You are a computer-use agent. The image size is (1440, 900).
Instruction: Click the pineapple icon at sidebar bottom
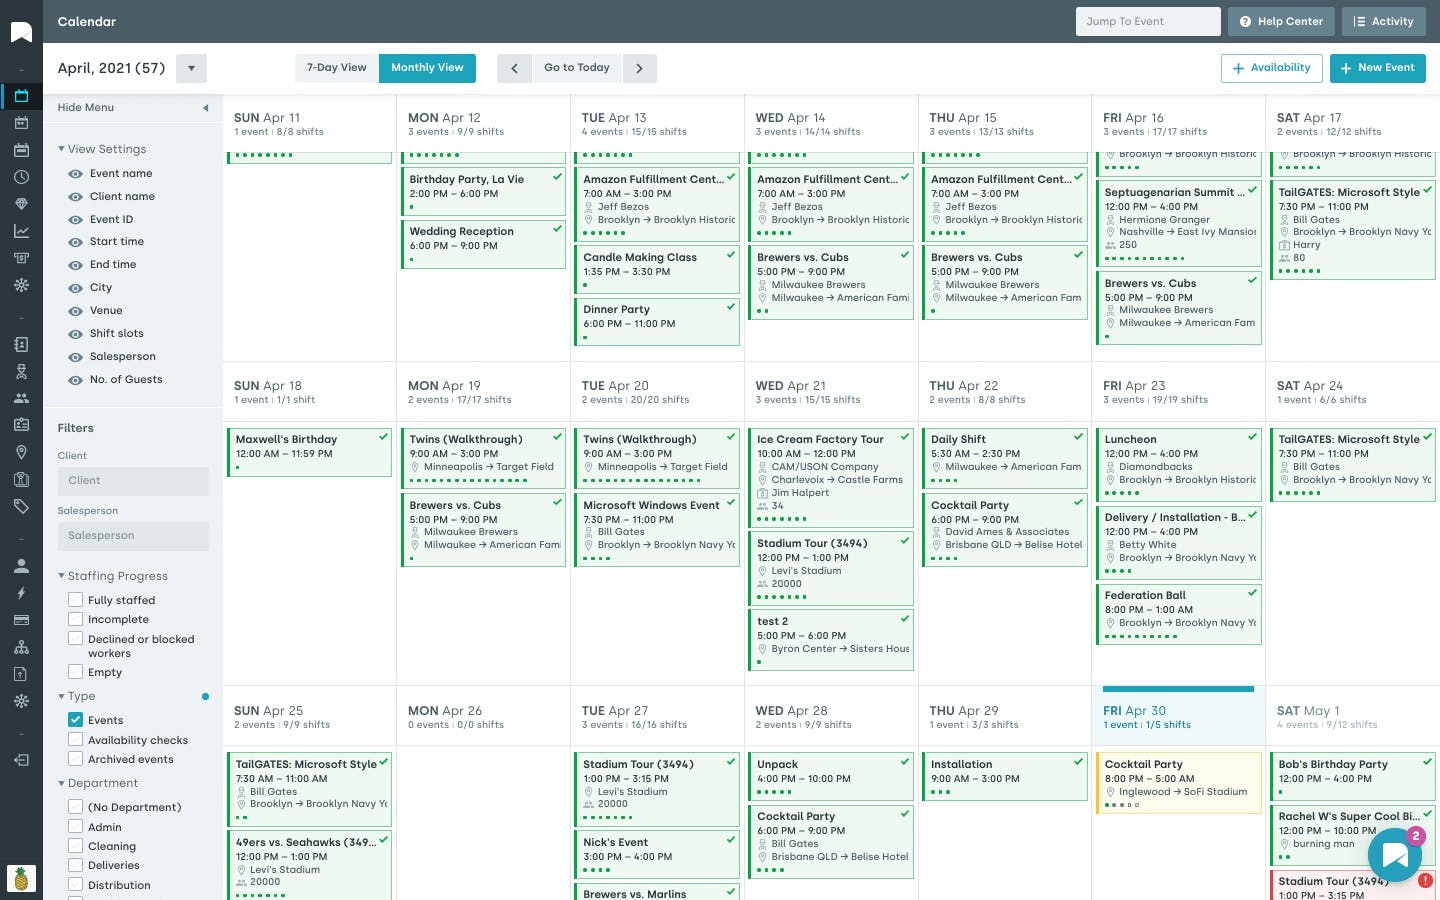pos(21,877)
